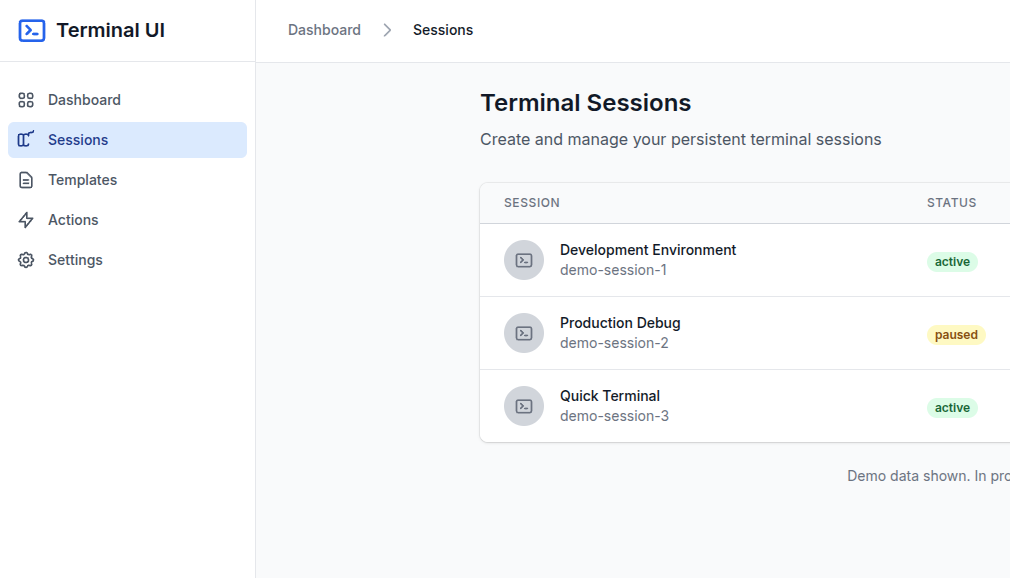Viewport: 1010px width, 578px height.
Task: Open Dashboard from the sidebar menu
Action: [128, 100]
